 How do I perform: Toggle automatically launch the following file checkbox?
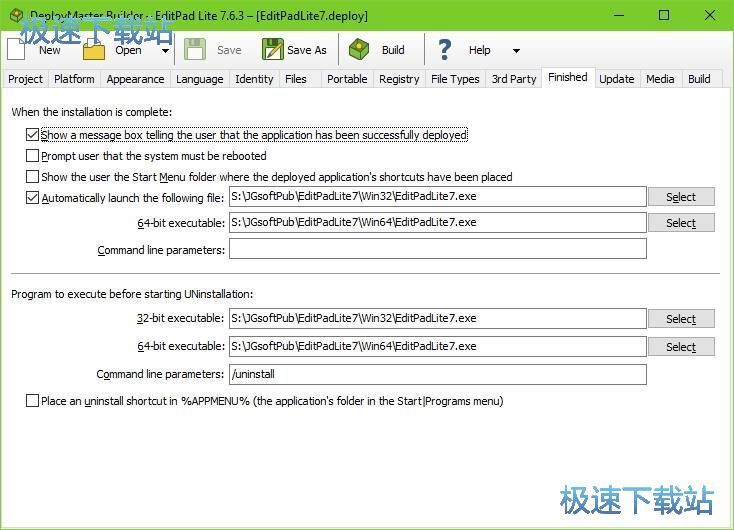tap(32, 198)
